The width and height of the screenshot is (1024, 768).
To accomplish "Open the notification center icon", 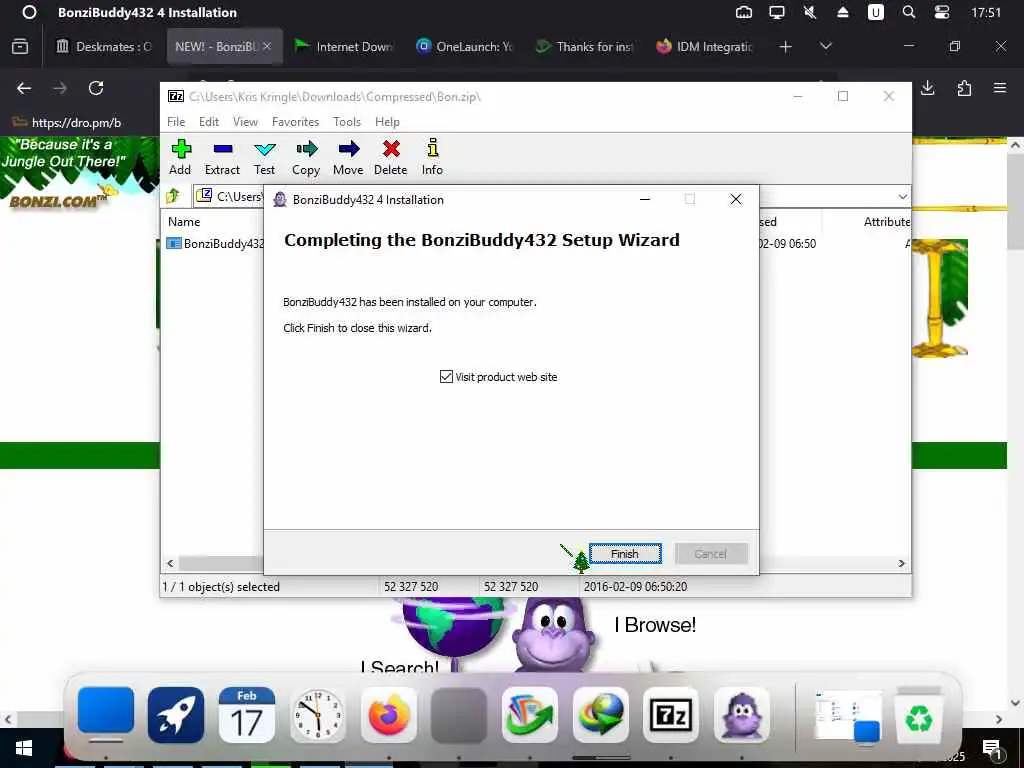I will [992, 749].
